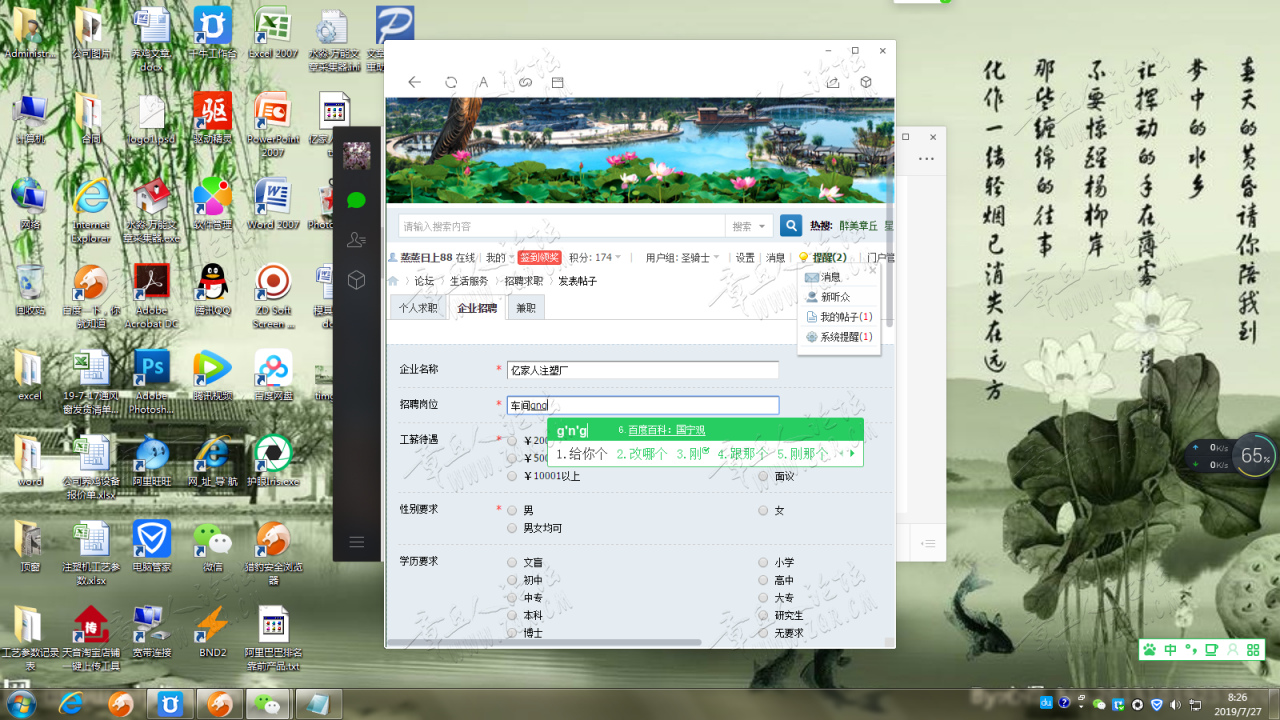Select 面议 salary radio button
This screenshot has height=720, width=1280.
pyautogui.click(x=763, y=476)
